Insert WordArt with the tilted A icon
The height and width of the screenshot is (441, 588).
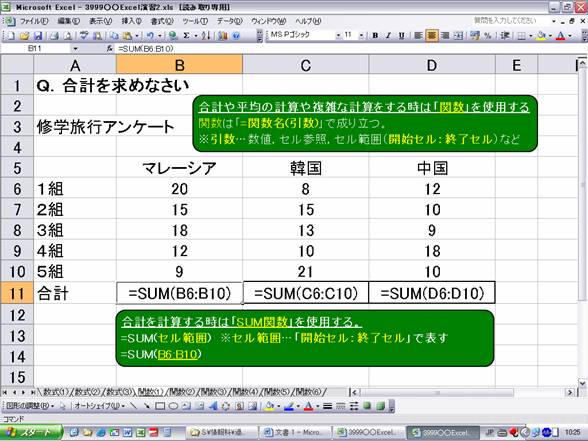(x=213, y=406)
